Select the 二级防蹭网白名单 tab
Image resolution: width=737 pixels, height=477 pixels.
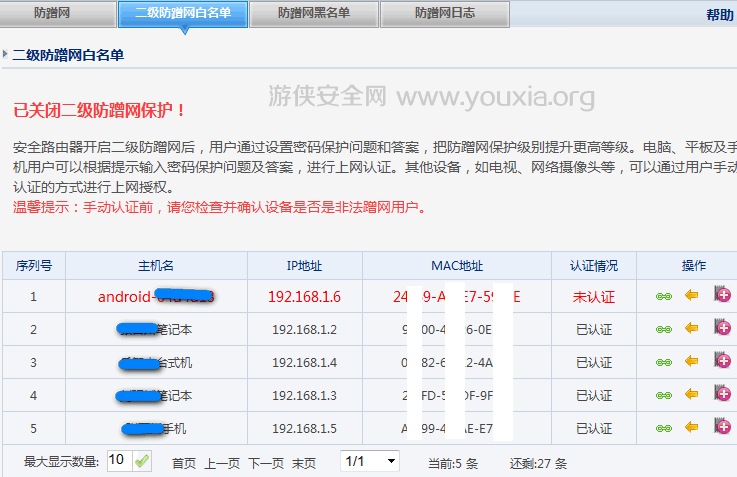click(183, 14)
